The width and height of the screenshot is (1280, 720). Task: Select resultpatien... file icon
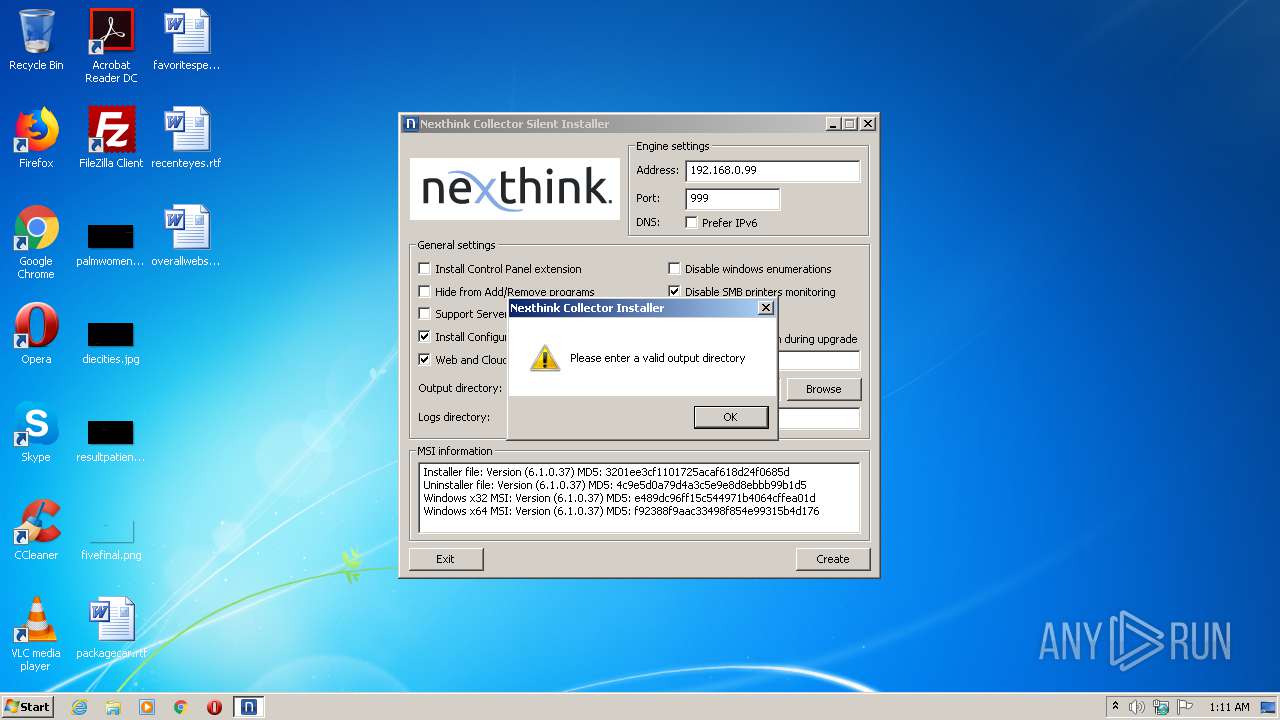pos(111,440)
